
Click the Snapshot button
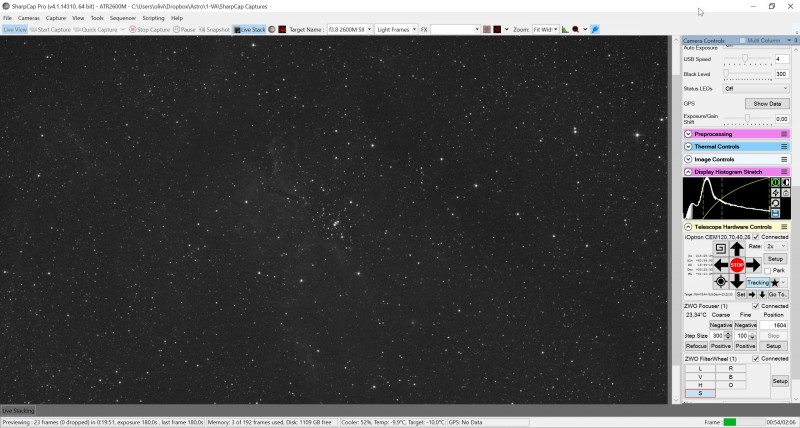click(x=214, y=30)
